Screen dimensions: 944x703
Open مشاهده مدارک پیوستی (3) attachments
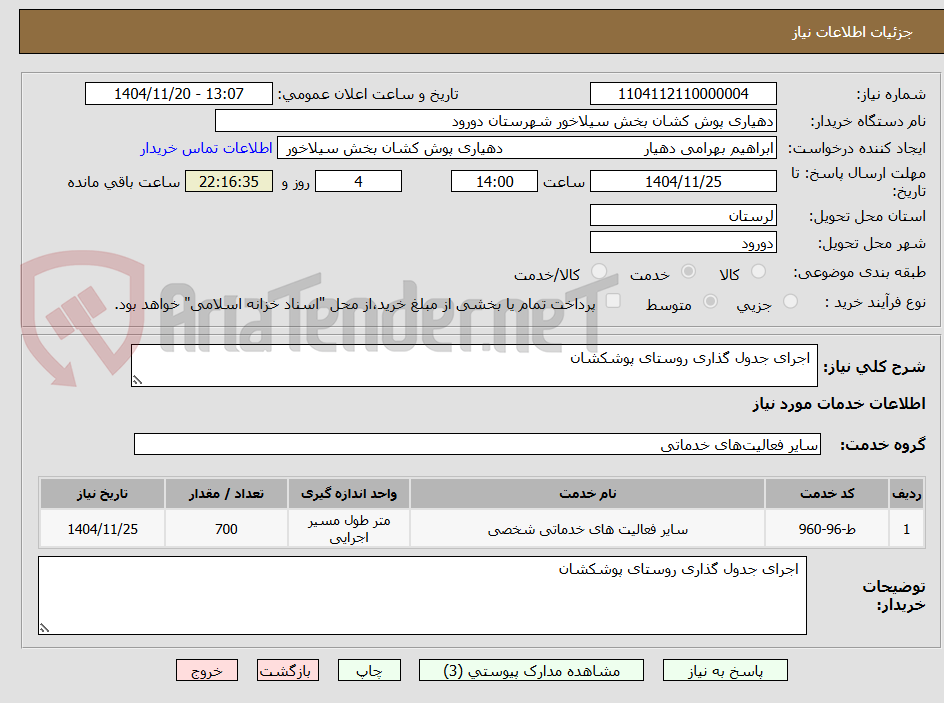tap(531, 670)
